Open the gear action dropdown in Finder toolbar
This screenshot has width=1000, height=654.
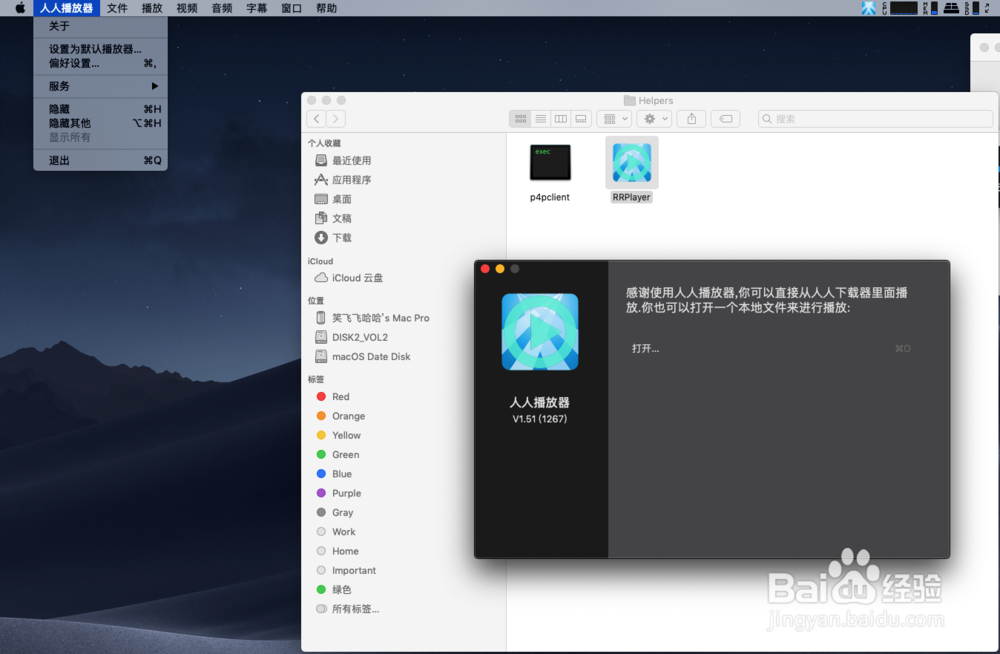(654, 119)
